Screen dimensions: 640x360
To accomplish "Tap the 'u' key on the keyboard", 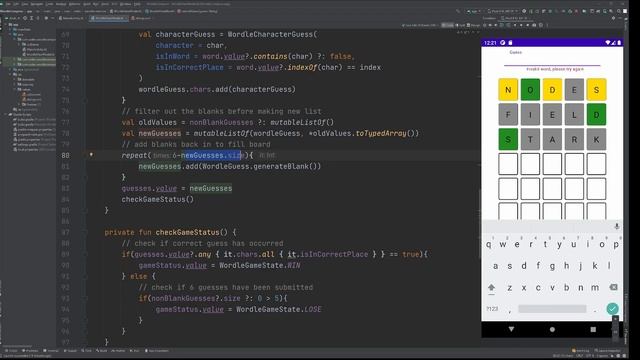I will (573, 244).
